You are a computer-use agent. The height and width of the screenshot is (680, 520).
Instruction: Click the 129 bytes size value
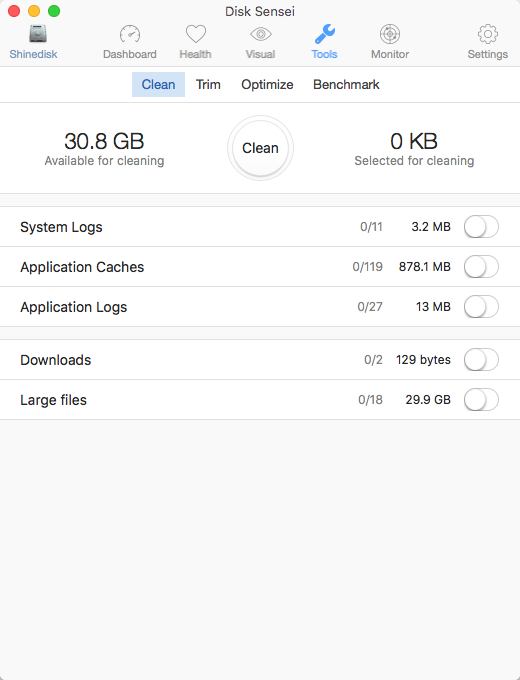point(423,360)
